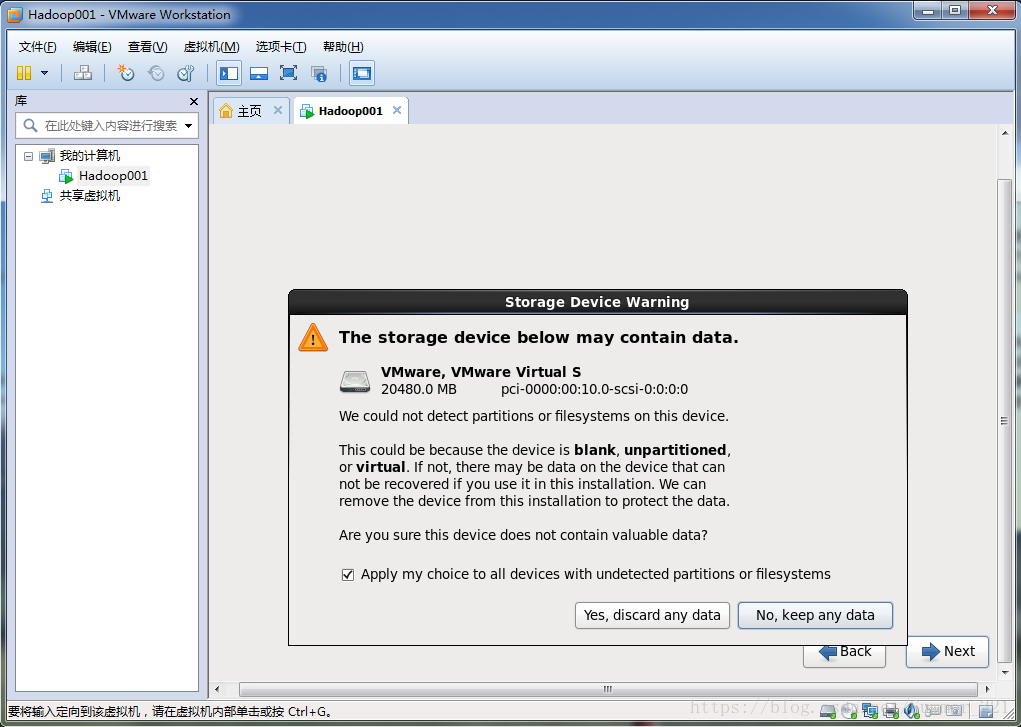Image resolution: width=1021 pixels, height=727 pixels.
Task: Click the network adapter status bar icon
Action: [870, 711]
